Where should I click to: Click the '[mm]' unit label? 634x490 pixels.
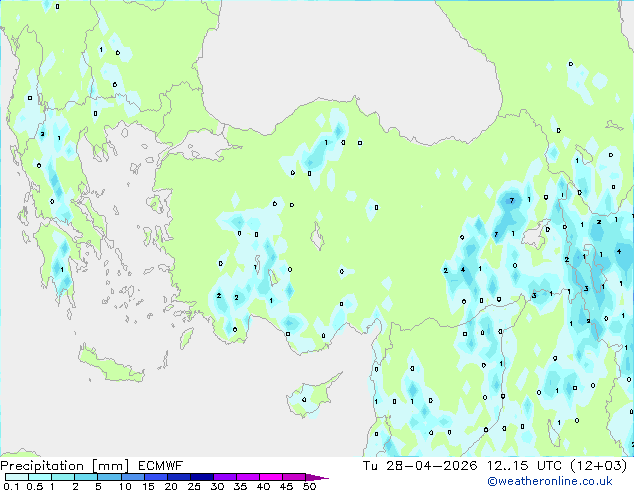(x=110, y=466)
